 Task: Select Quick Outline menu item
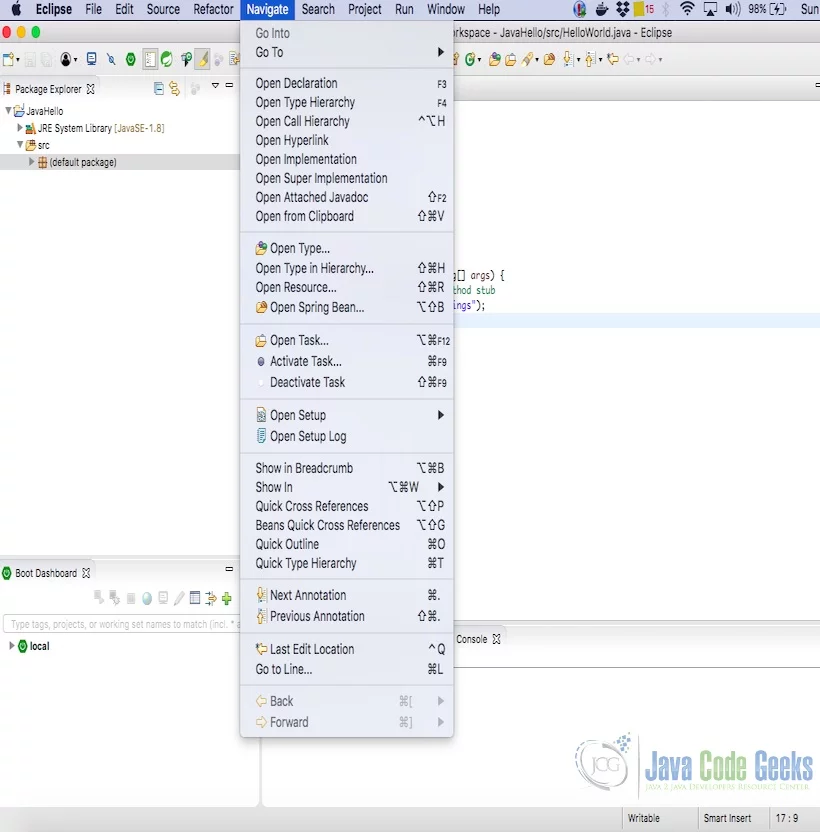point(347,544)
